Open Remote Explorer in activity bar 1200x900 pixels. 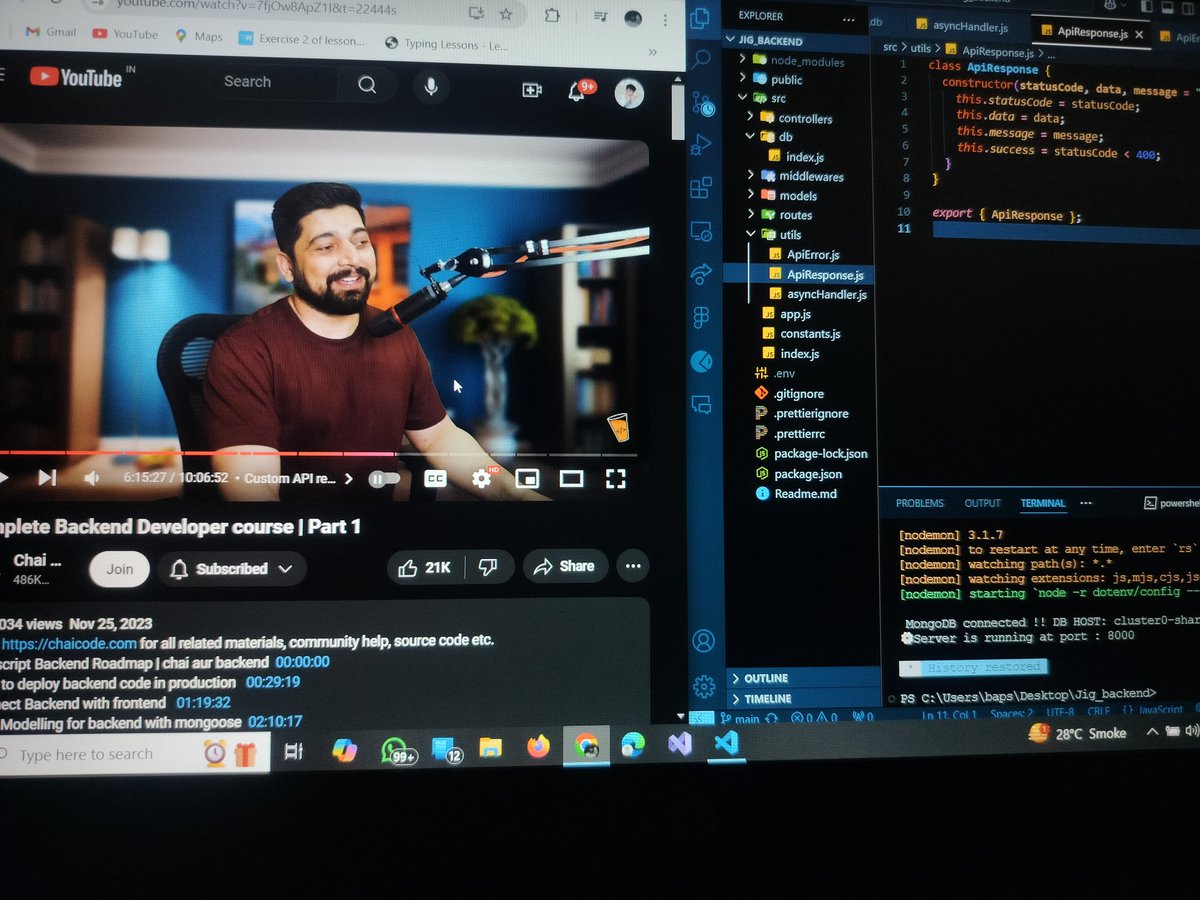[x=701, y=229]
